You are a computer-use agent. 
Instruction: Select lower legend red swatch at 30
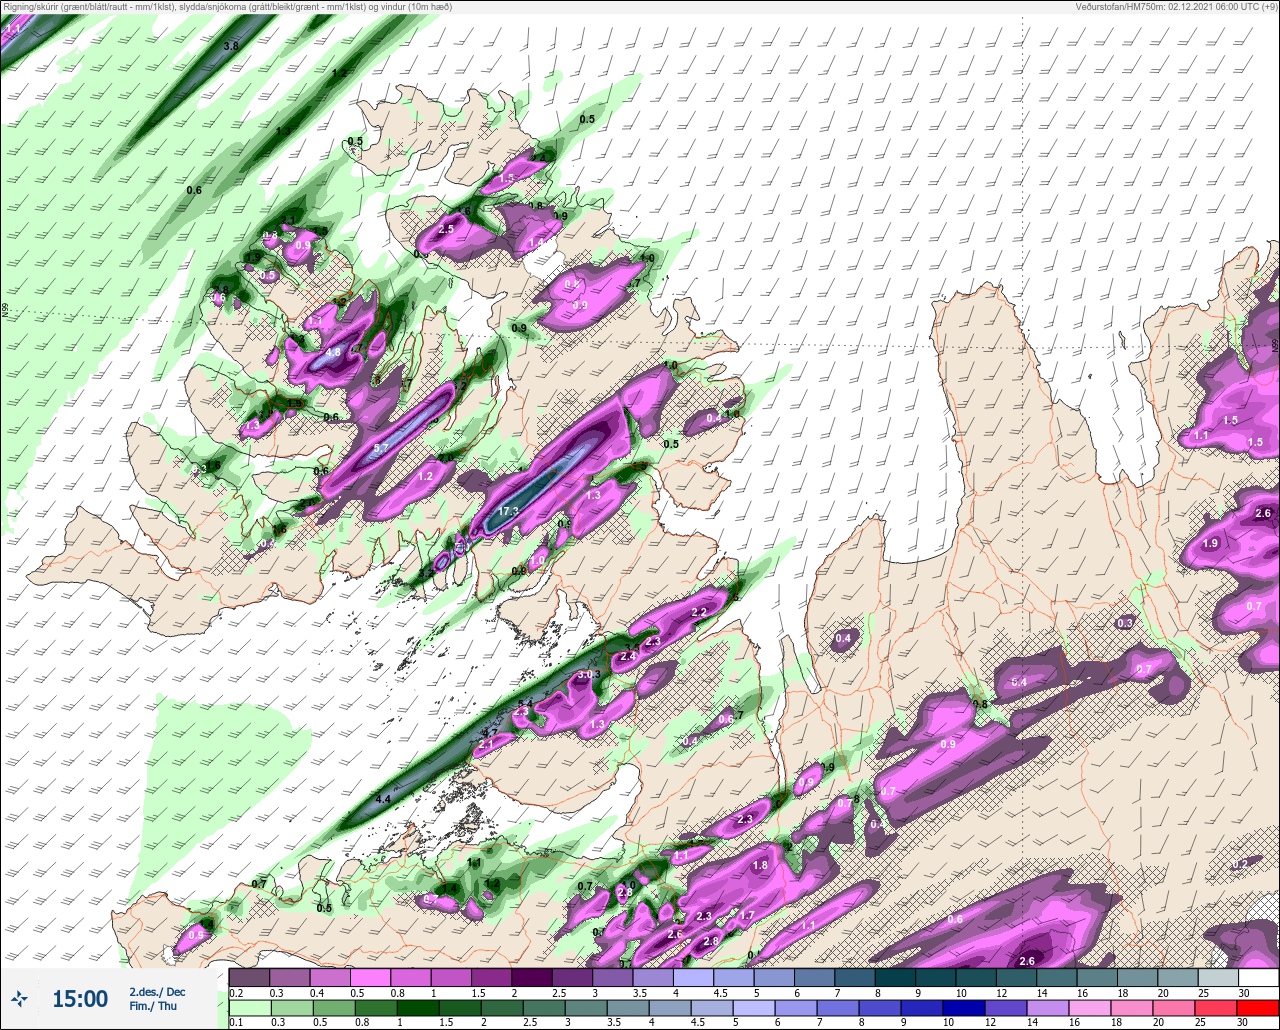point(1258,1008)
